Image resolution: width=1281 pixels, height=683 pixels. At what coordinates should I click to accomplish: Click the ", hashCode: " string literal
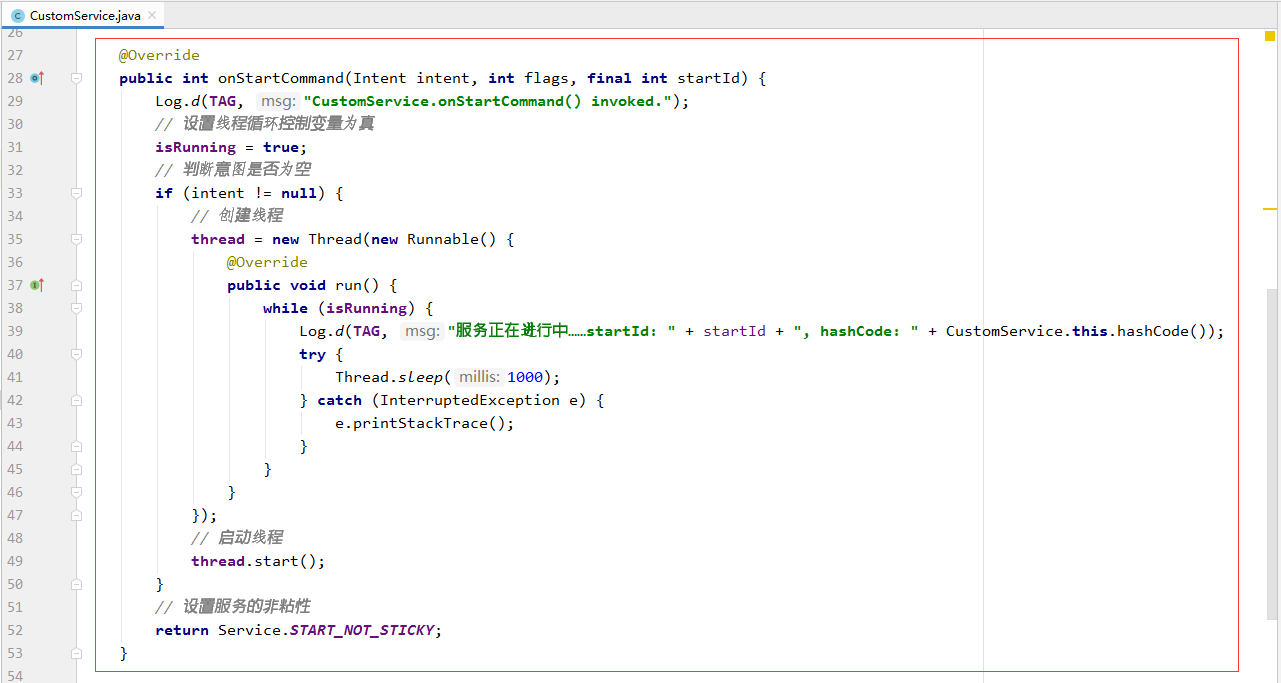[x=857, y=331]
